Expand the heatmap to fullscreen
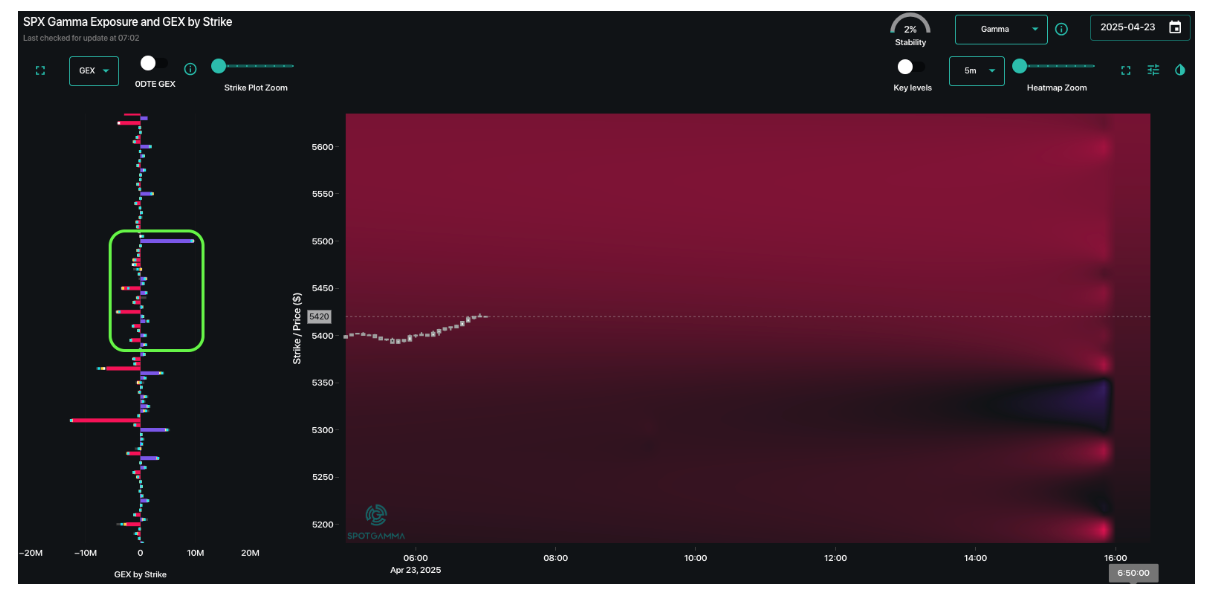1207x595 pixels. [1126, 71]
